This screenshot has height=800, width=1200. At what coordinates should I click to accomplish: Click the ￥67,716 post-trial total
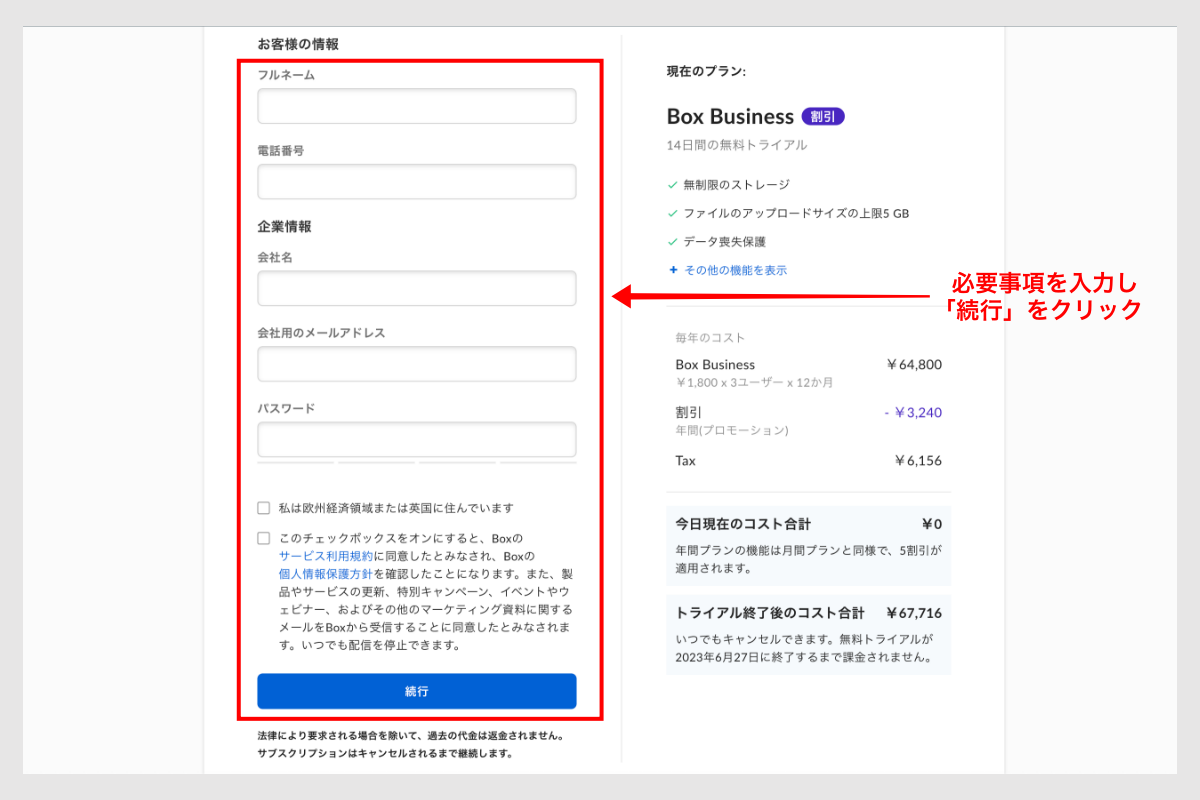(914, 613)
